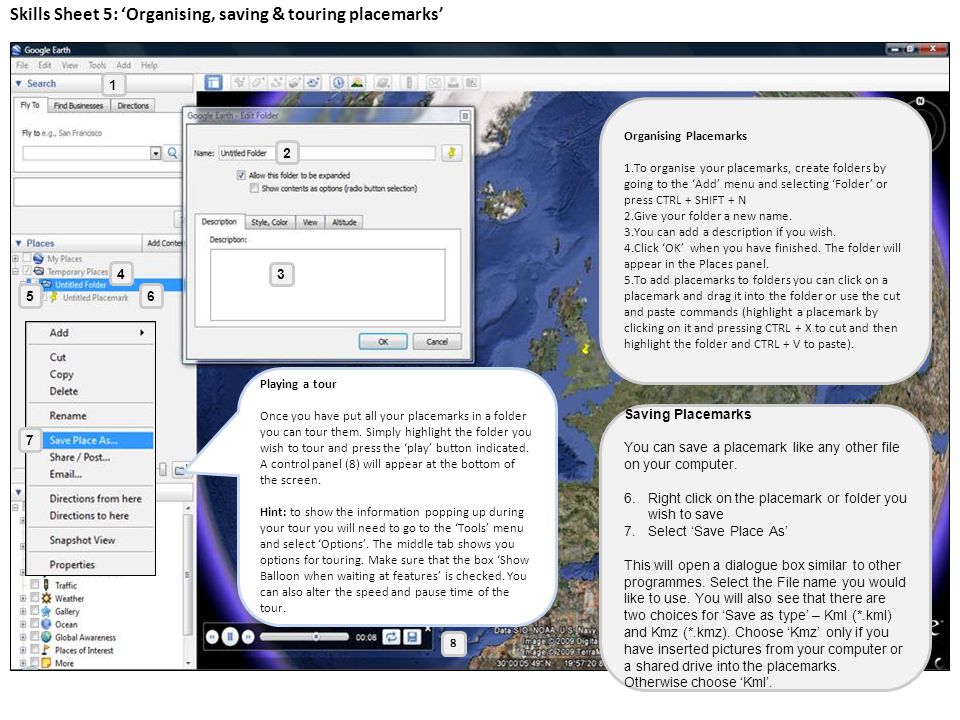Screen dimensions: 960x720
Task: Close the tour control panel
Action: (x=428, y=629)
